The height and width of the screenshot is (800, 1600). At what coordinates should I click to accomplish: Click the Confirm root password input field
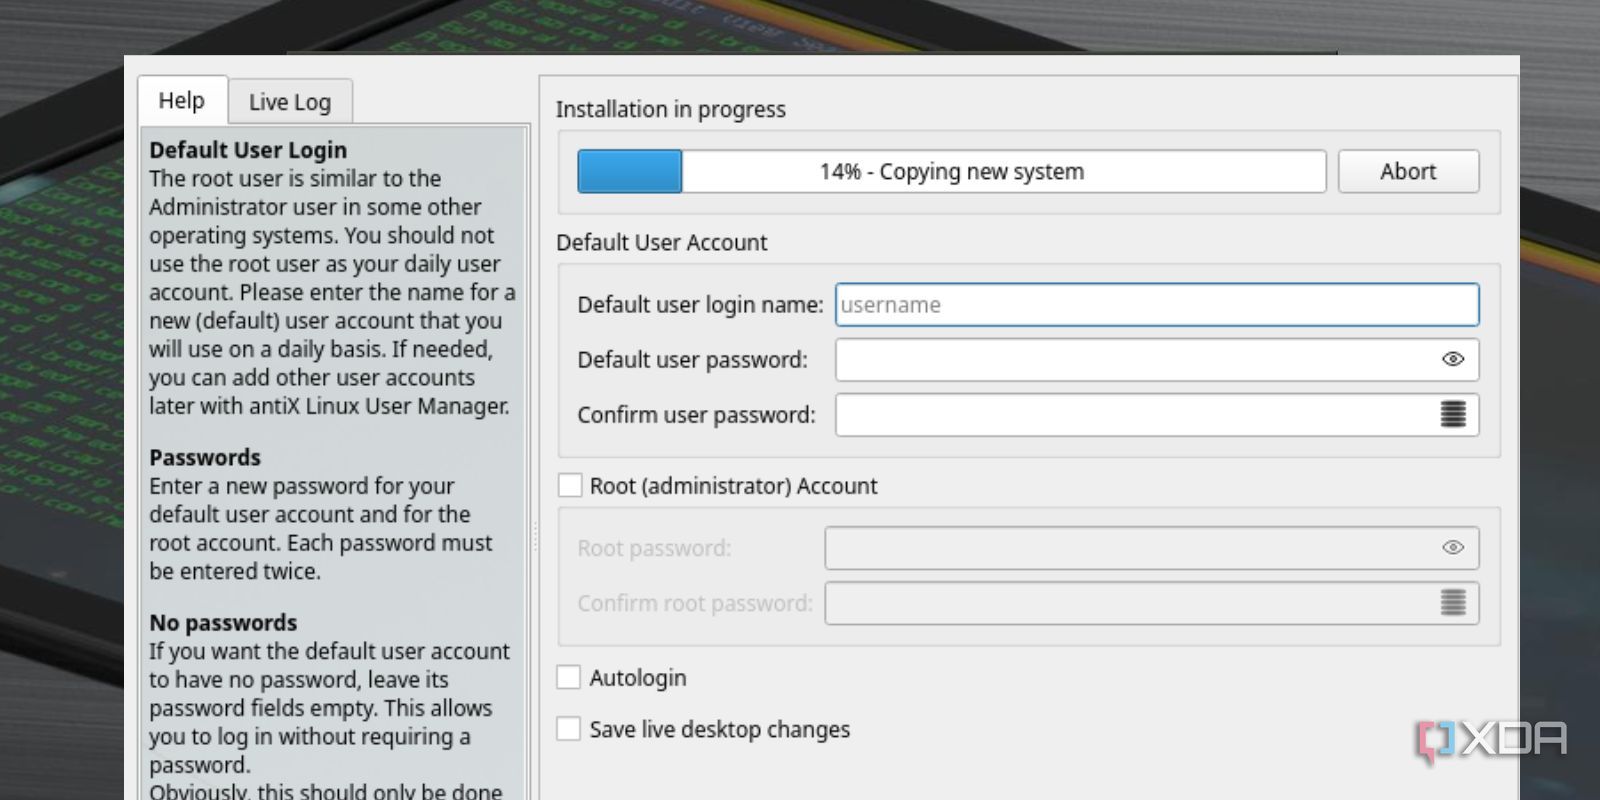point(1152,603)
